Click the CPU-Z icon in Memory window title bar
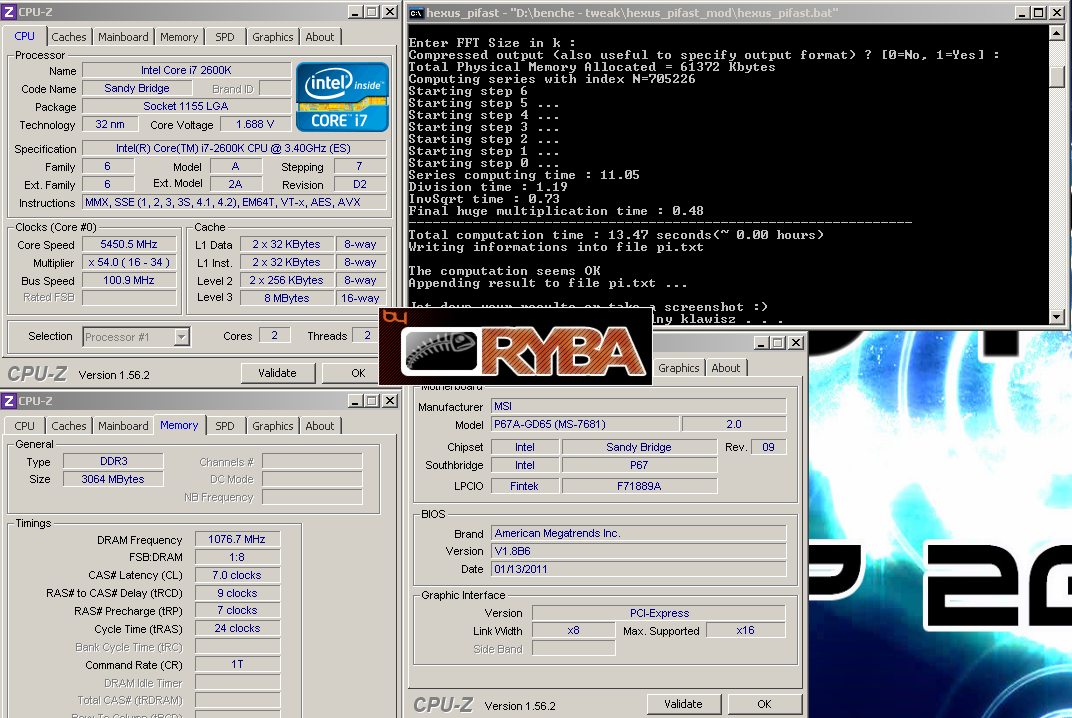This screenshot has width=1072, height=718. [9, 401]
